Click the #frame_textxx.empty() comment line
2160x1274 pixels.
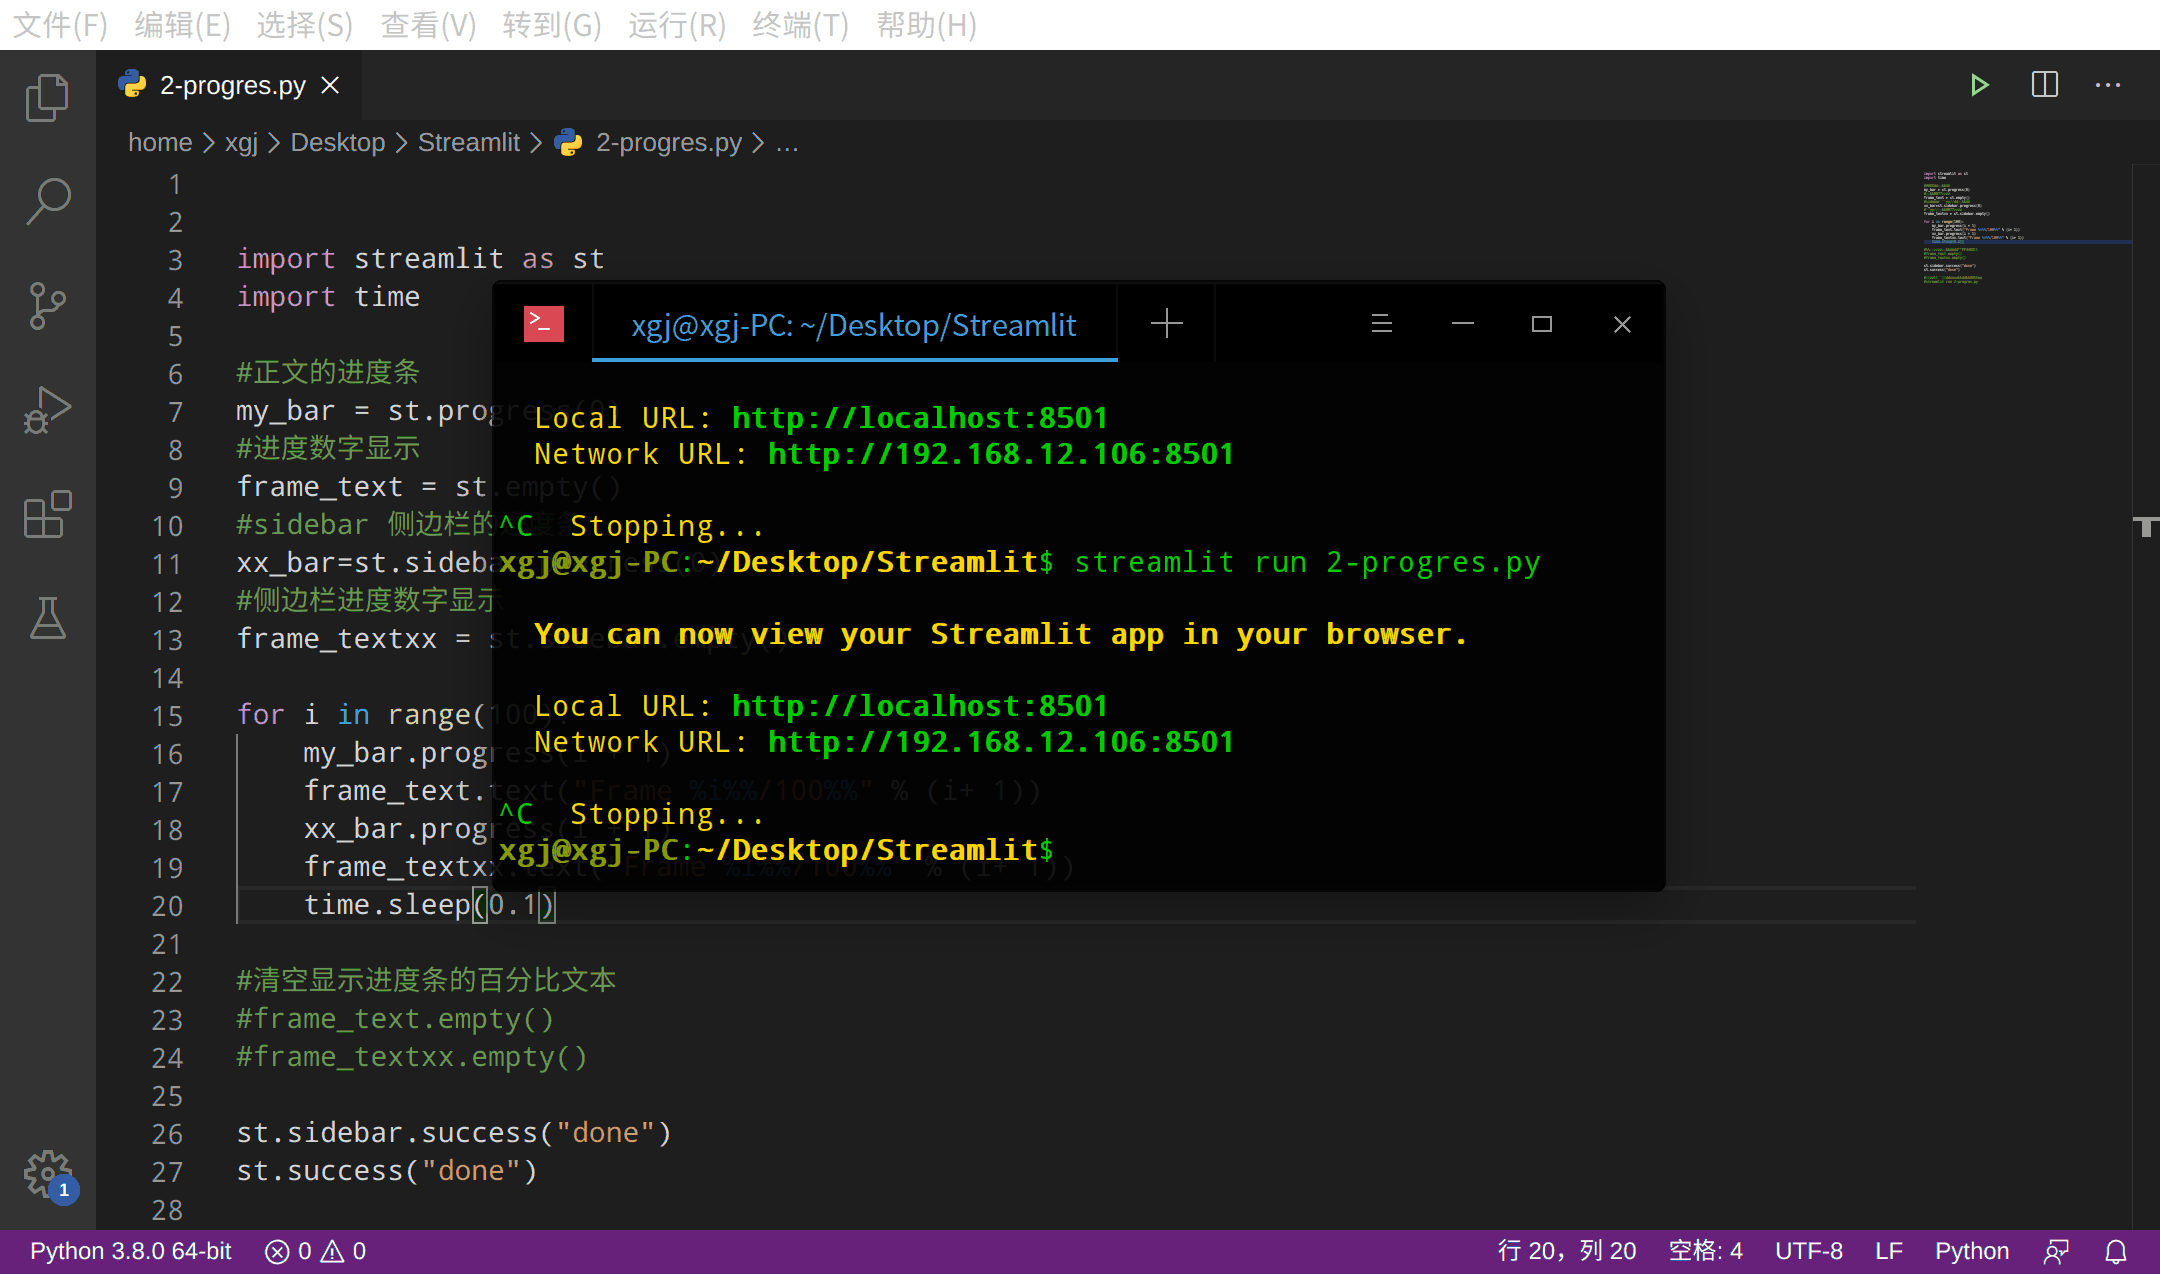[412, 1057]
